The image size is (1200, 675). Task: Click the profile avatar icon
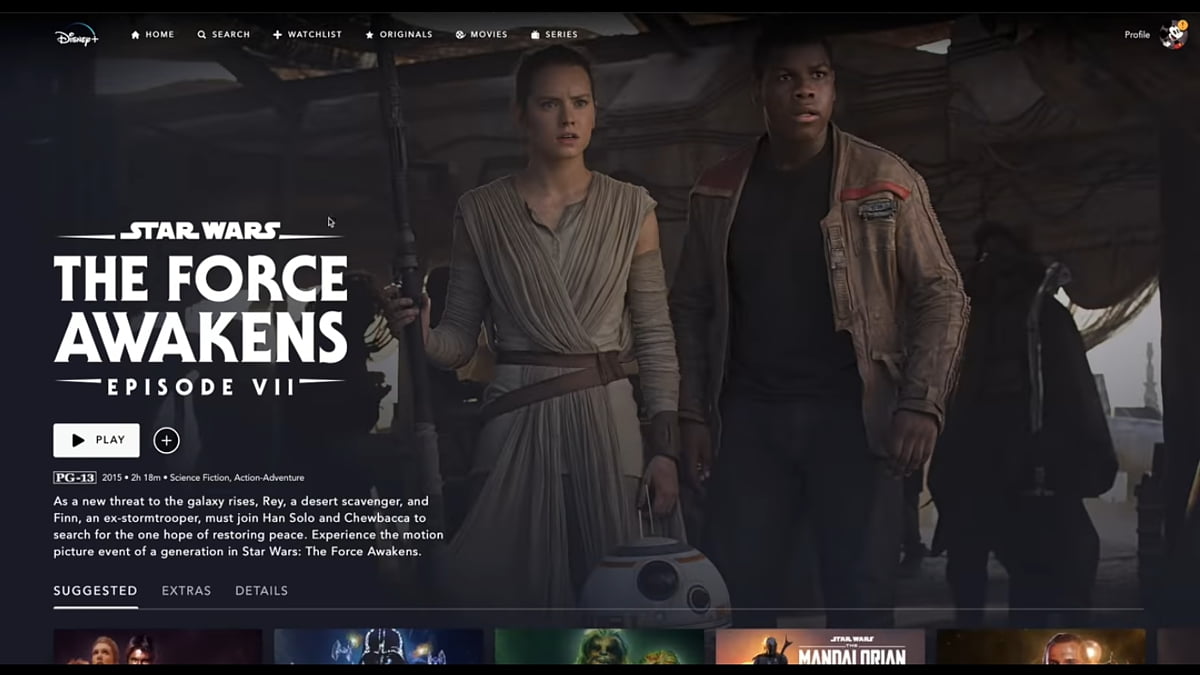click(x=1171, y=32)
